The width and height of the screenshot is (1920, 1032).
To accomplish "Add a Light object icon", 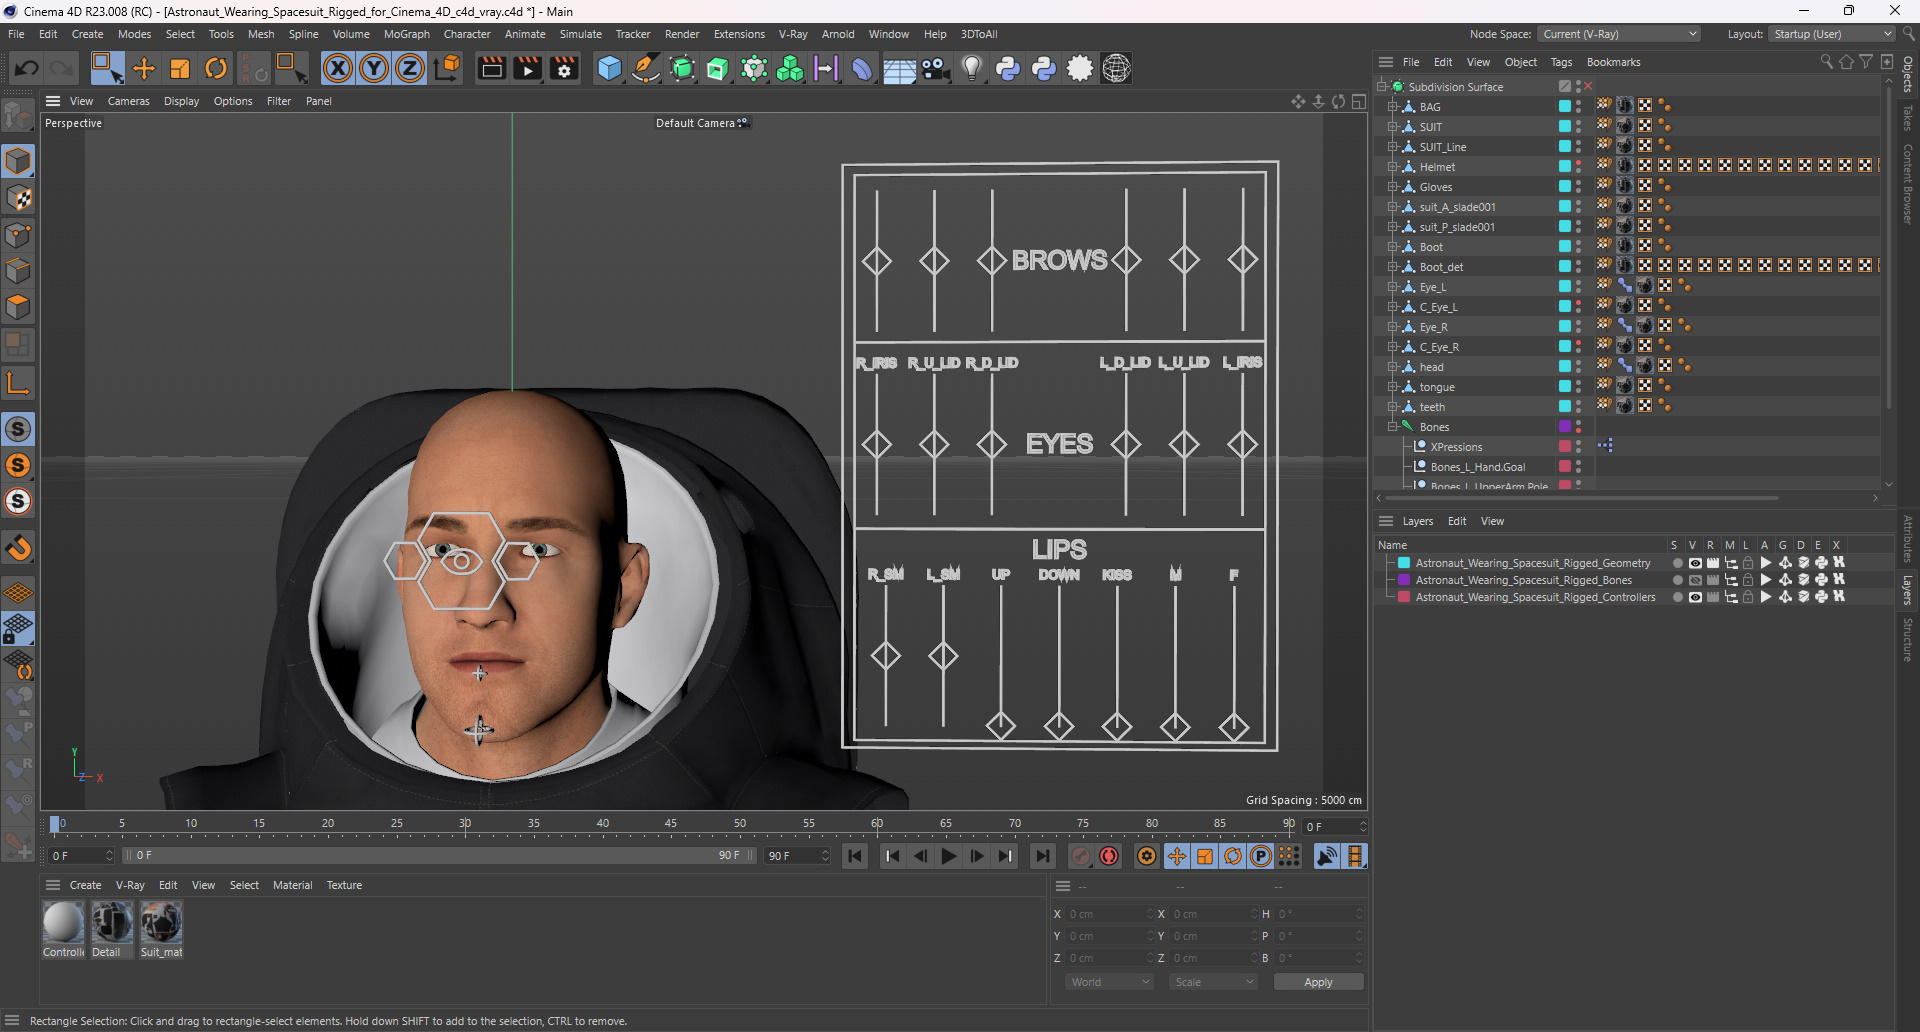I will (x=971, y=68).
